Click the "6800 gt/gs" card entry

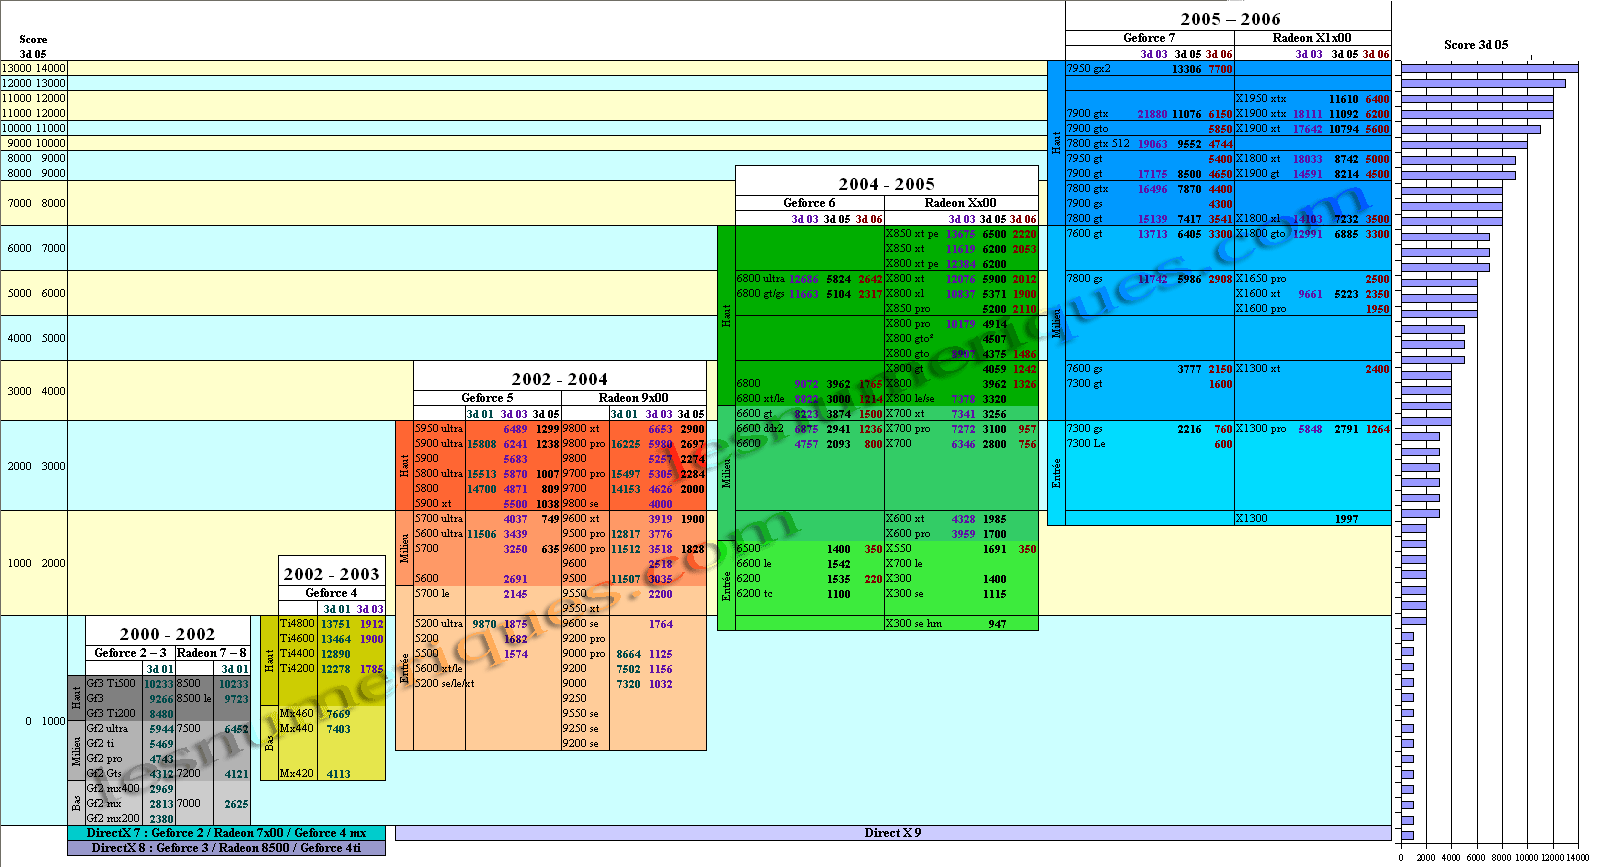(761, 294)
